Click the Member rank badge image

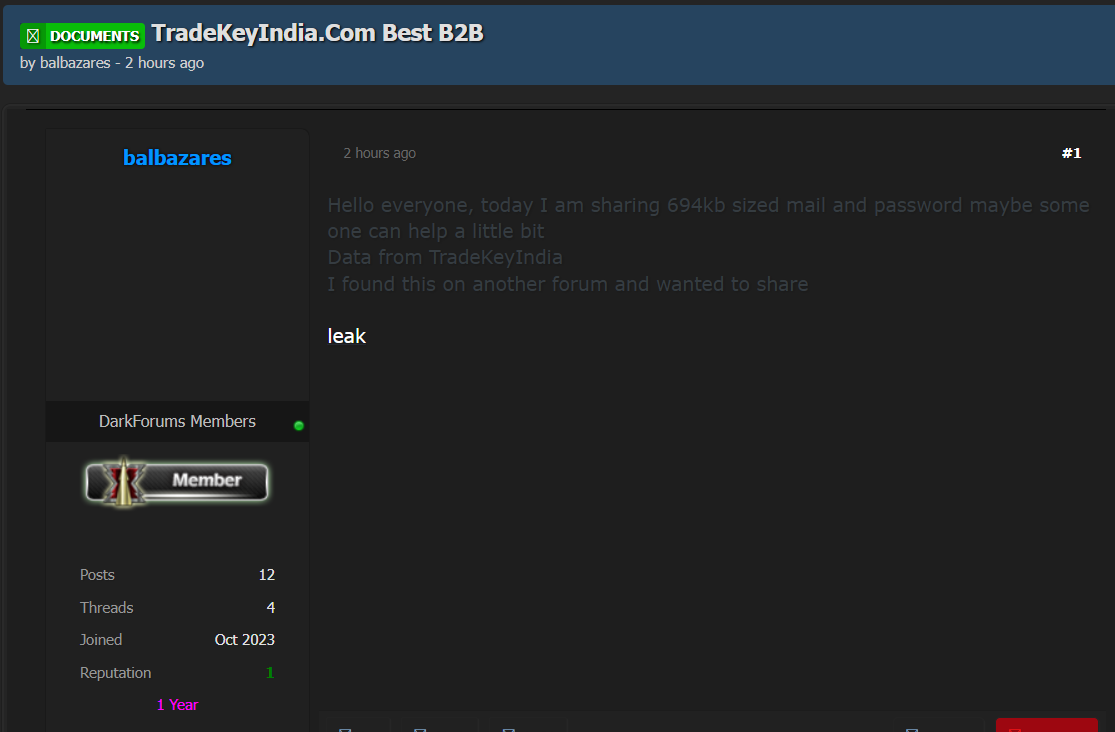(x=177, y=482)
